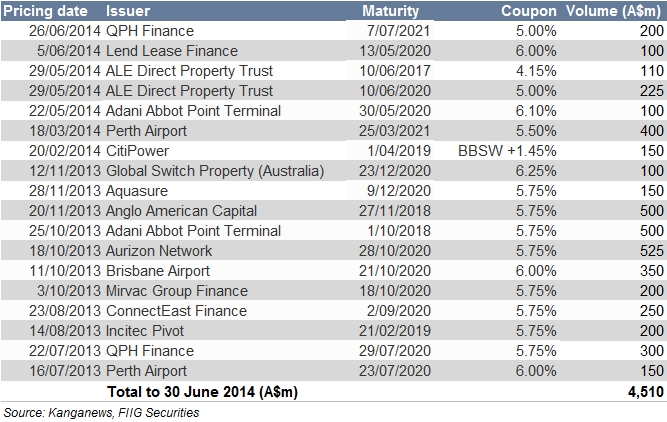
Task: Click the Incitec Pivot issuer cell
Action: 149,331
